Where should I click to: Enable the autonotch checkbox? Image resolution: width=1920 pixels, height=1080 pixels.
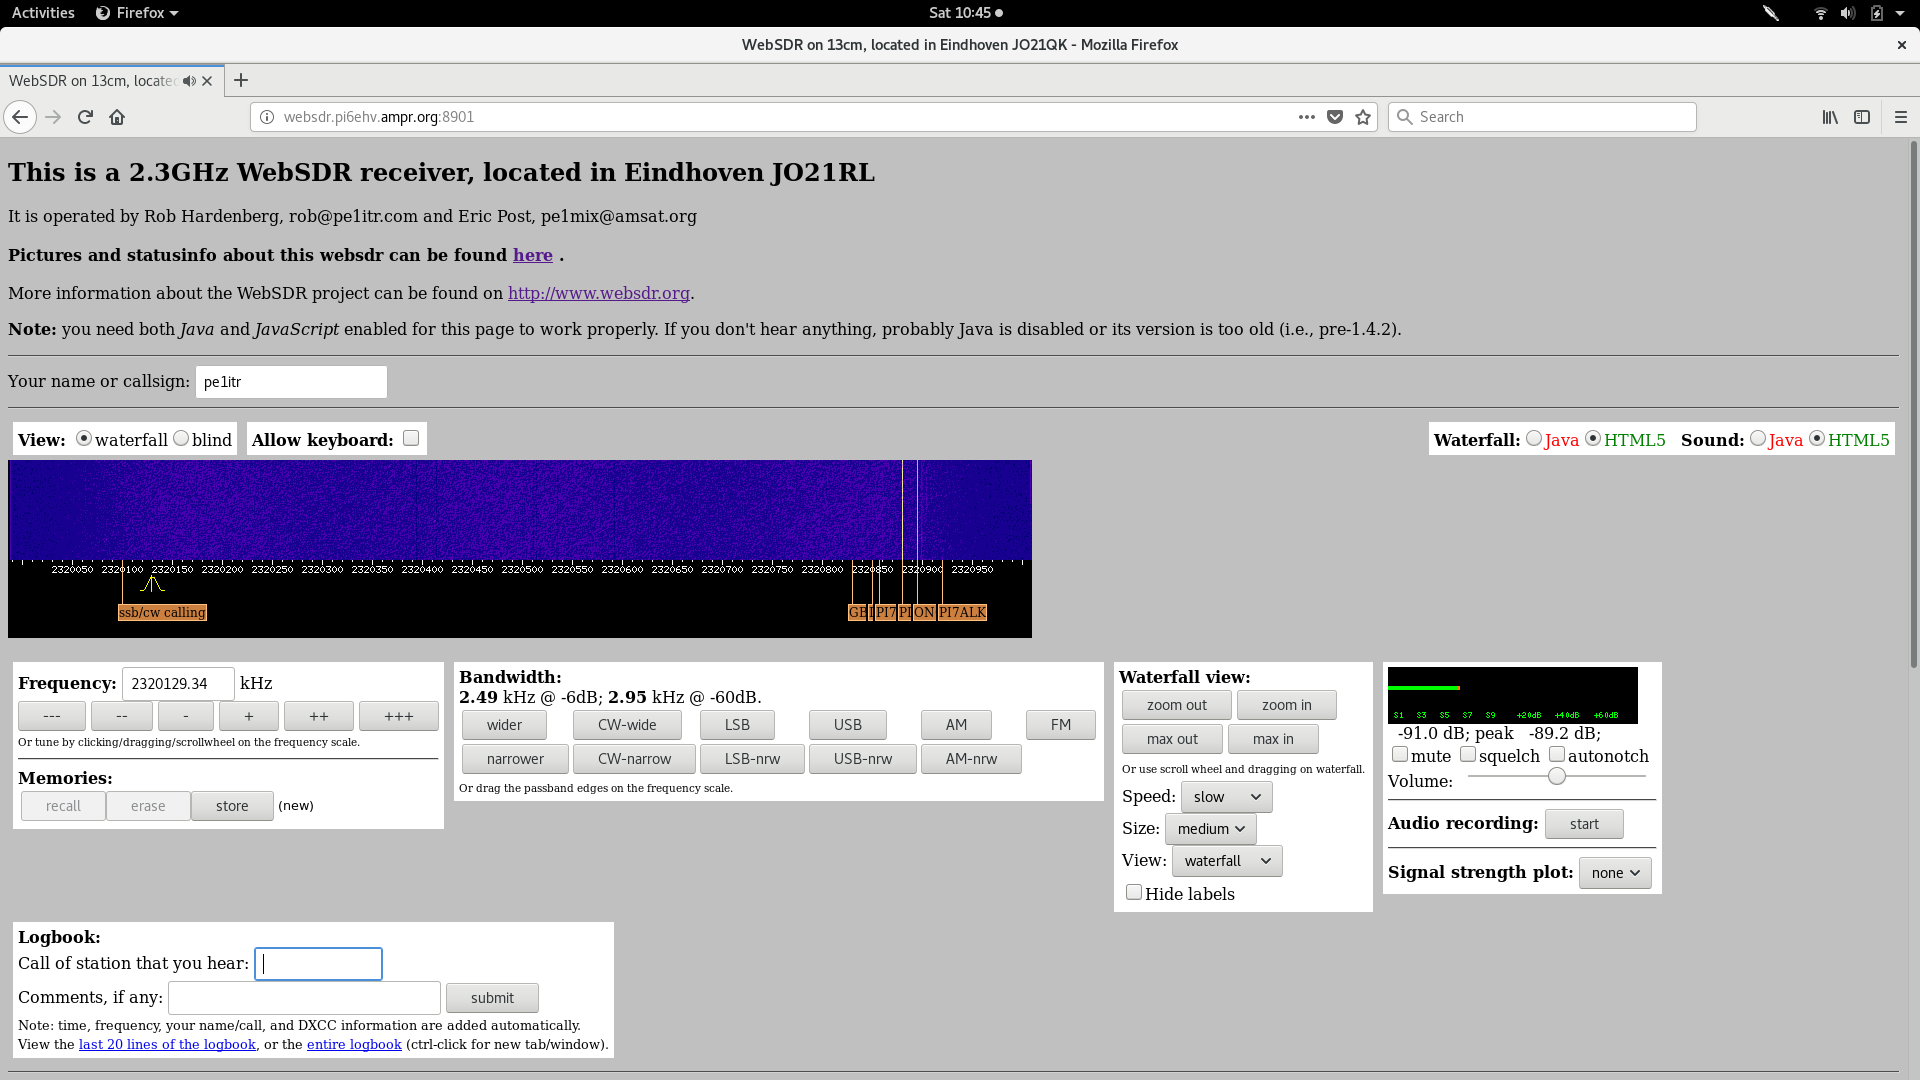click(x=1557, y=754)
